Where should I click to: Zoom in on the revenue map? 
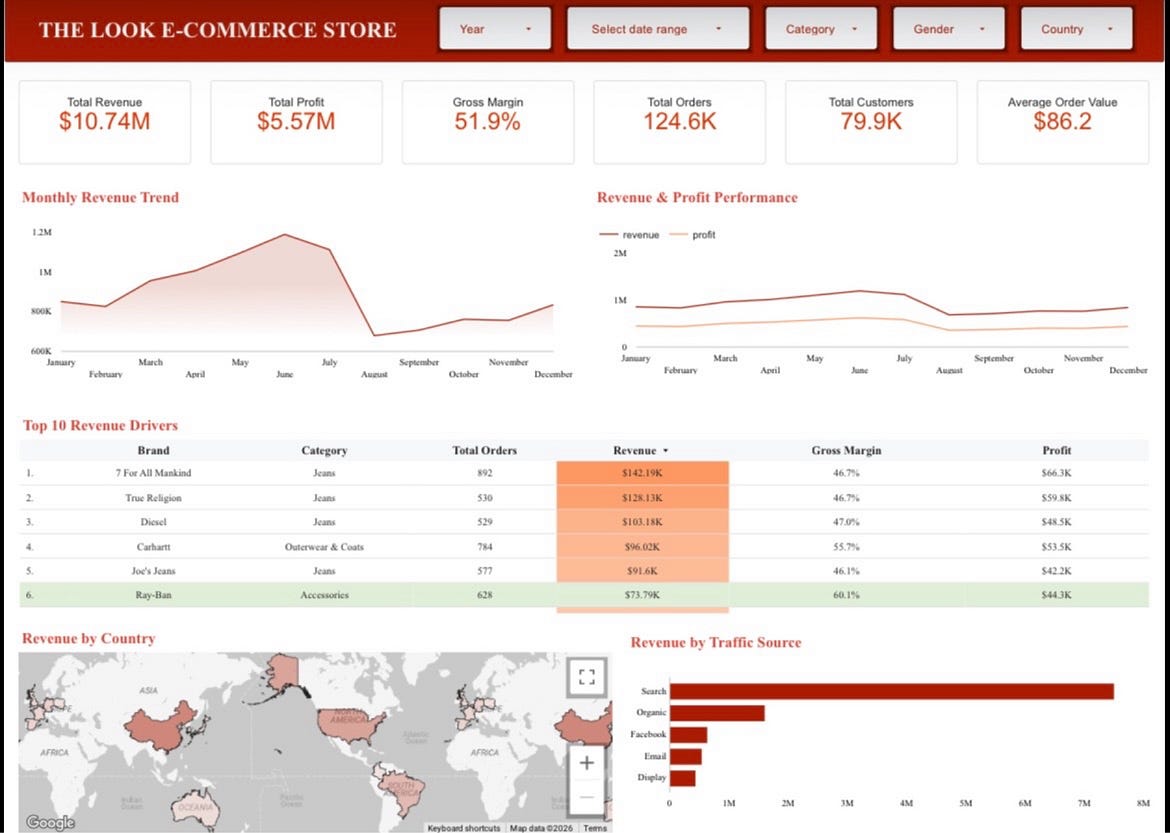click(586, 763)
